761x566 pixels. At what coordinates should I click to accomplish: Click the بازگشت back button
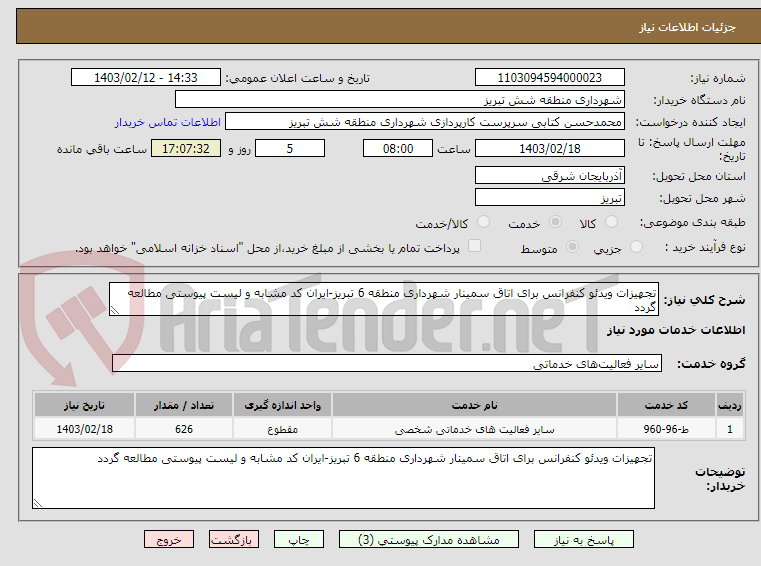[x=234, y=539]
